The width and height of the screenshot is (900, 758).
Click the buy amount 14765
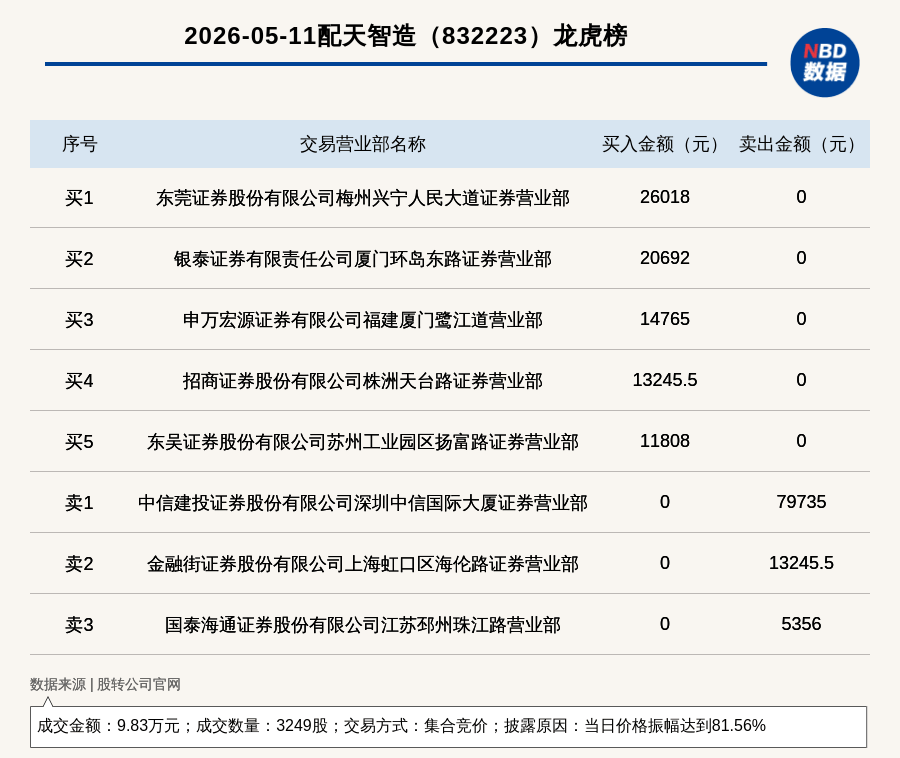click(665, 318)
